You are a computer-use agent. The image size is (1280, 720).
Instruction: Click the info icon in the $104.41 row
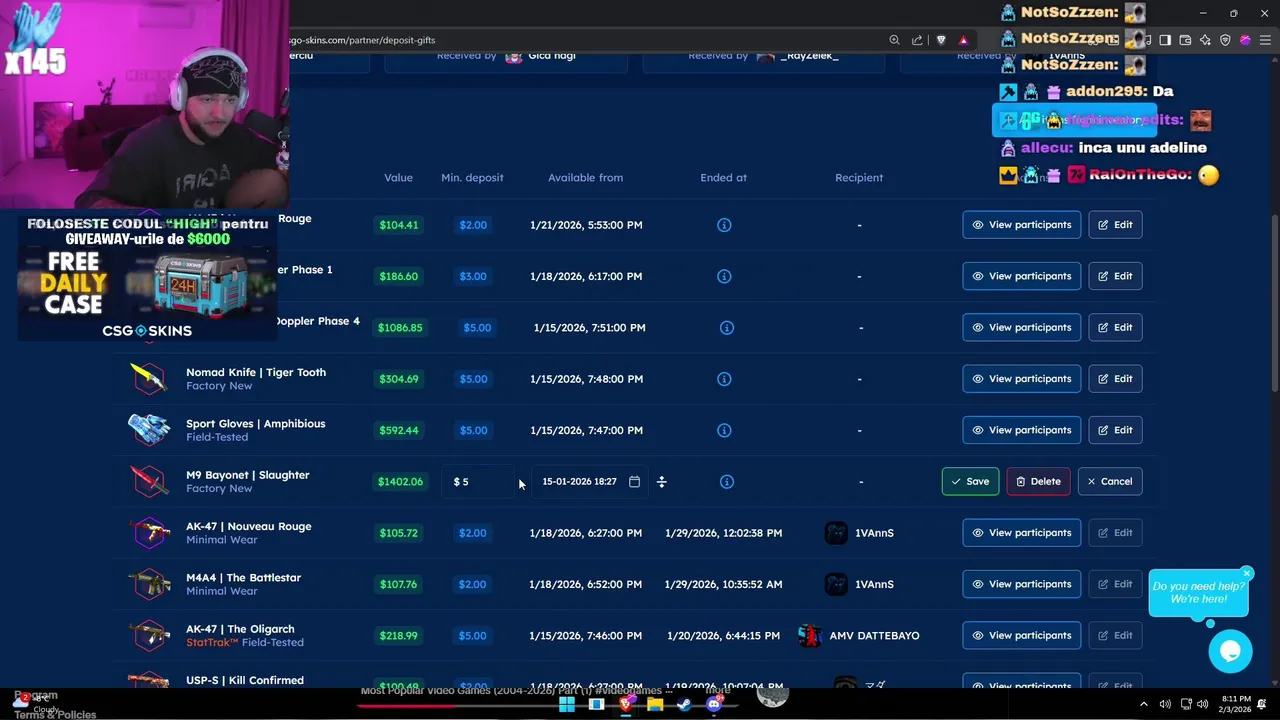724,225
